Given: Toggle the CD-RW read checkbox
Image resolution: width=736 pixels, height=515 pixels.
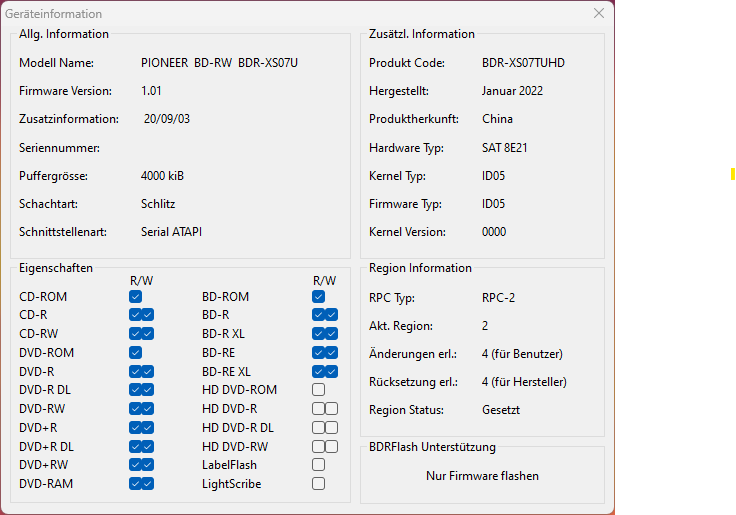Looking at the screenshot, I should coord(135,334).
